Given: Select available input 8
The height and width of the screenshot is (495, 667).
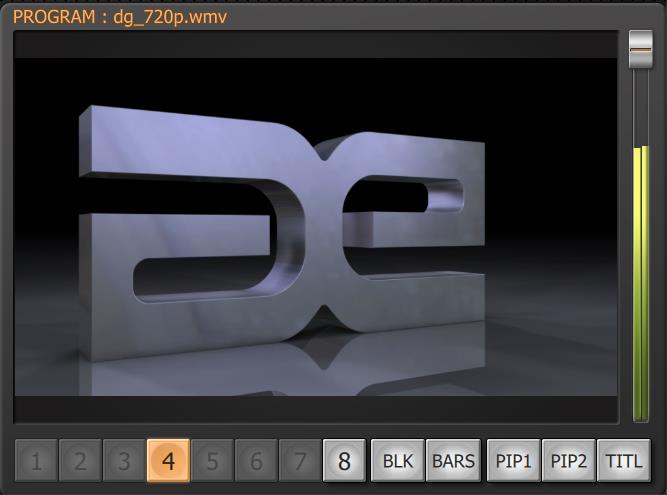Looking at the screenshot, I should tap(344, 461).
